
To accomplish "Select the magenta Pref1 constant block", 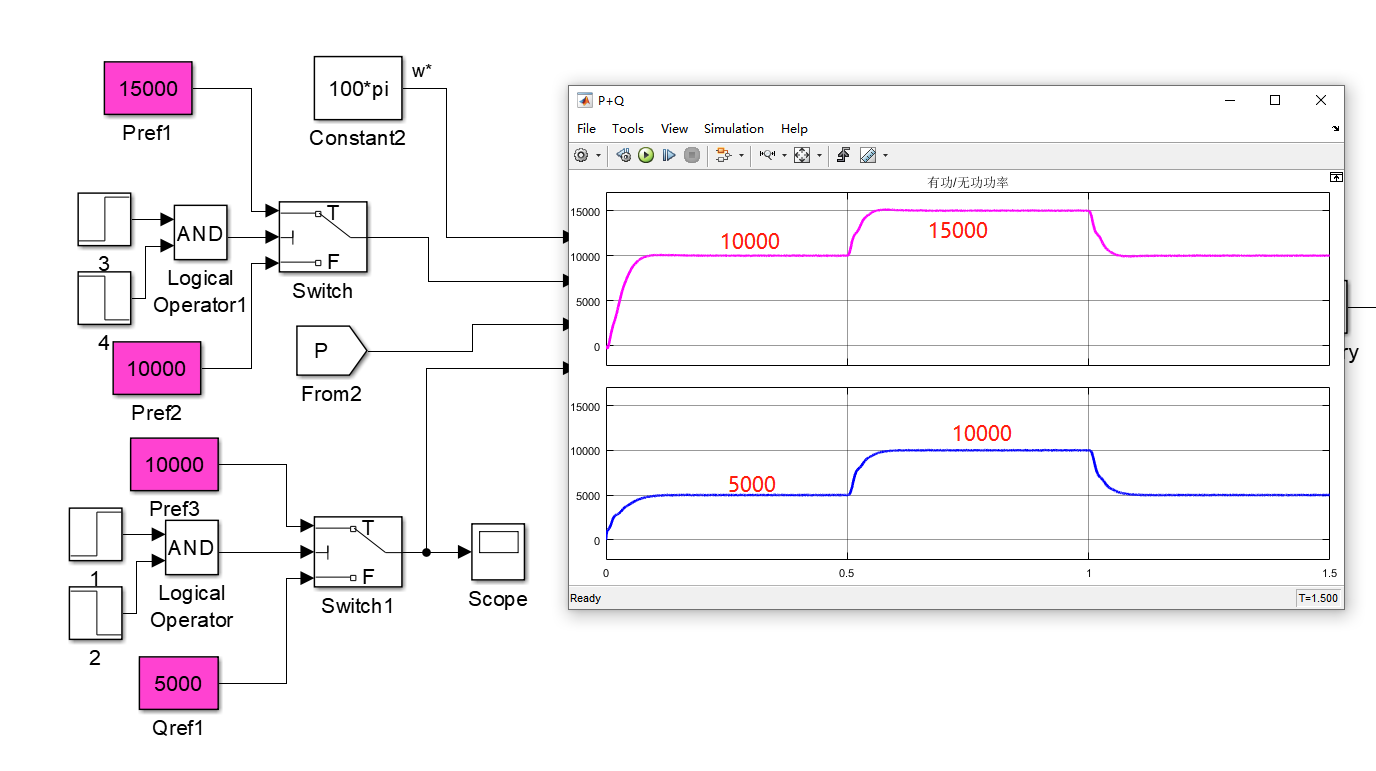I will 148,88.
